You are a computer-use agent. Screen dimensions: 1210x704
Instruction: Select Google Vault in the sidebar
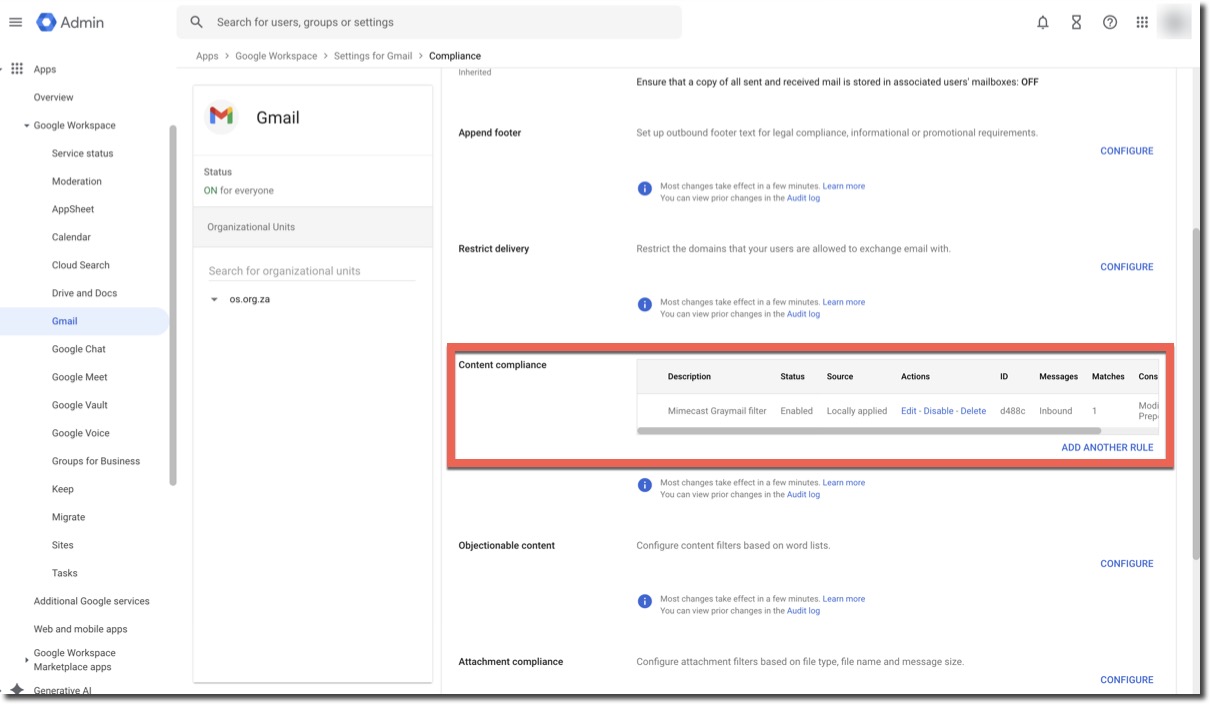79,405
